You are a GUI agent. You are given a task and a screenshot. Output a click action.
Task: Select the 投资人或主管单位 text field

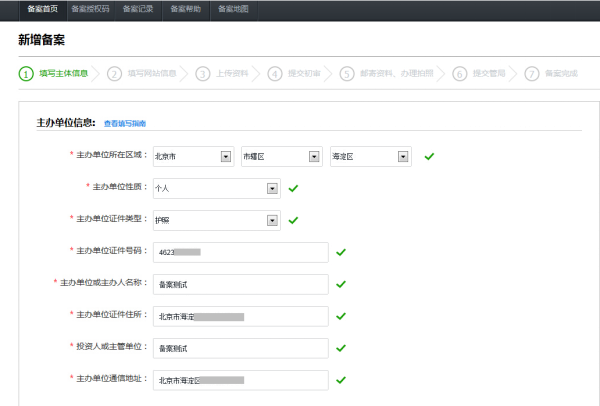241,348
